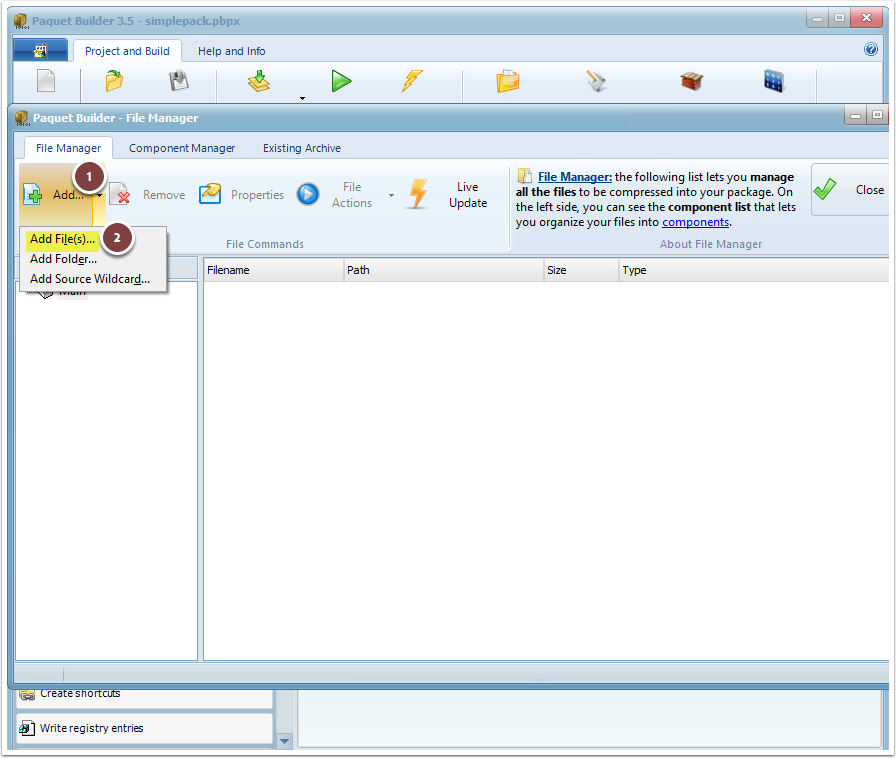The image size is (896, 758).
Task: Open project with the folder icon
Action: coord(114,81)
